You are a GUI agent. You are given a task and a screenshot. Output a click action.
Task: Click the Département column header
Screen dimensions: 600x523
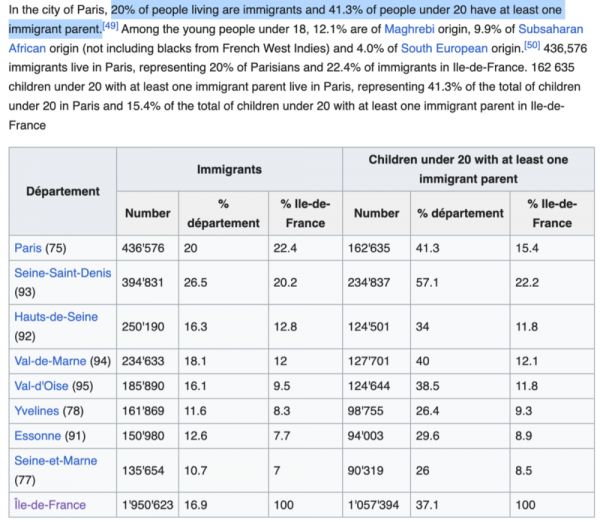pyautogui.click(x=63, y=191)
